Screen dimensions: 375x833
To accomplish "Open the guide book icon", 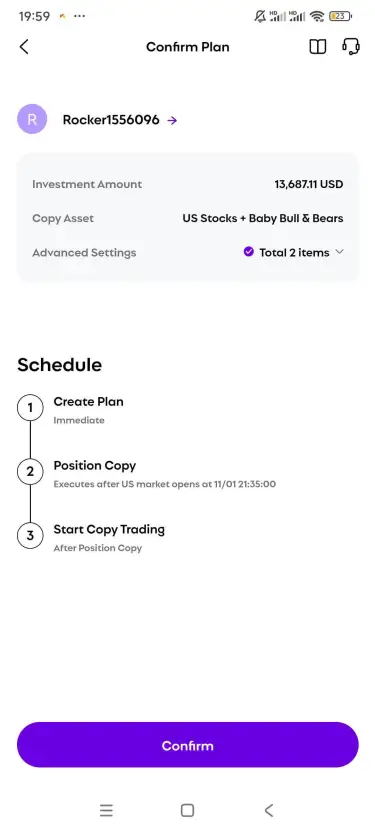I will pyautogui.click(x=318, y=47).
